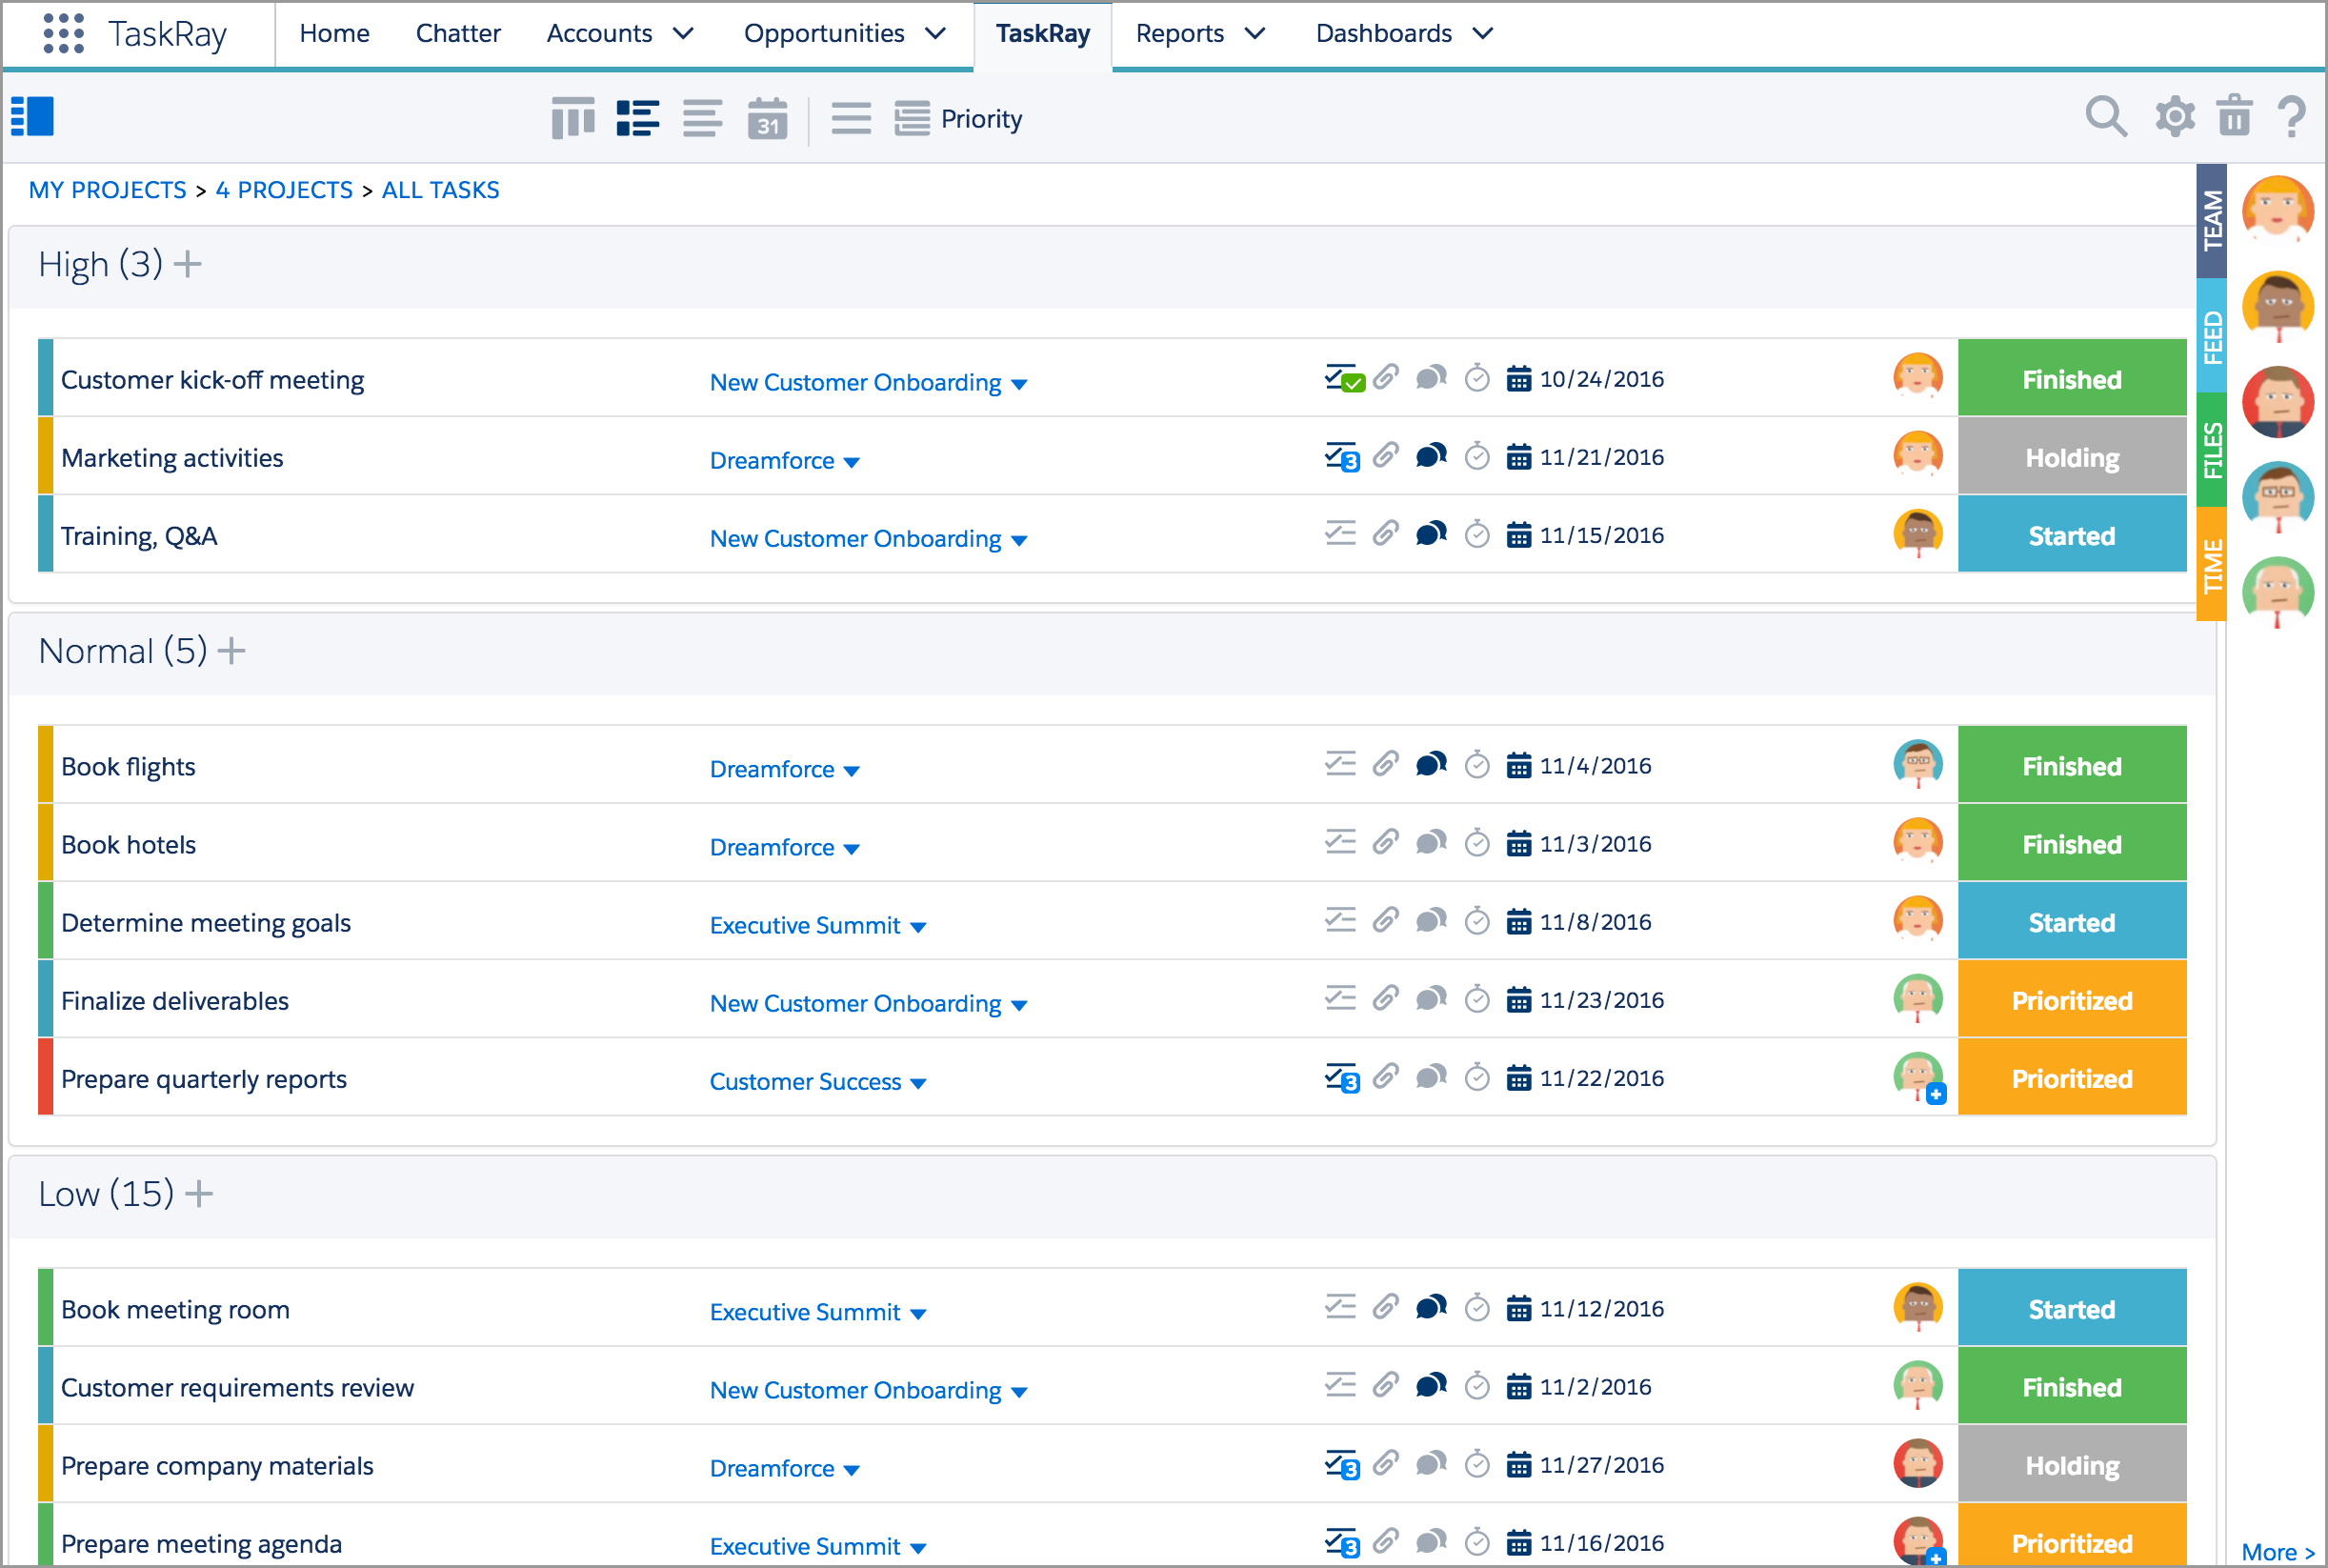Switch to the plan/outline view icon
This screenshot has height=1568, width=2328.
click(x=702, y=118)
